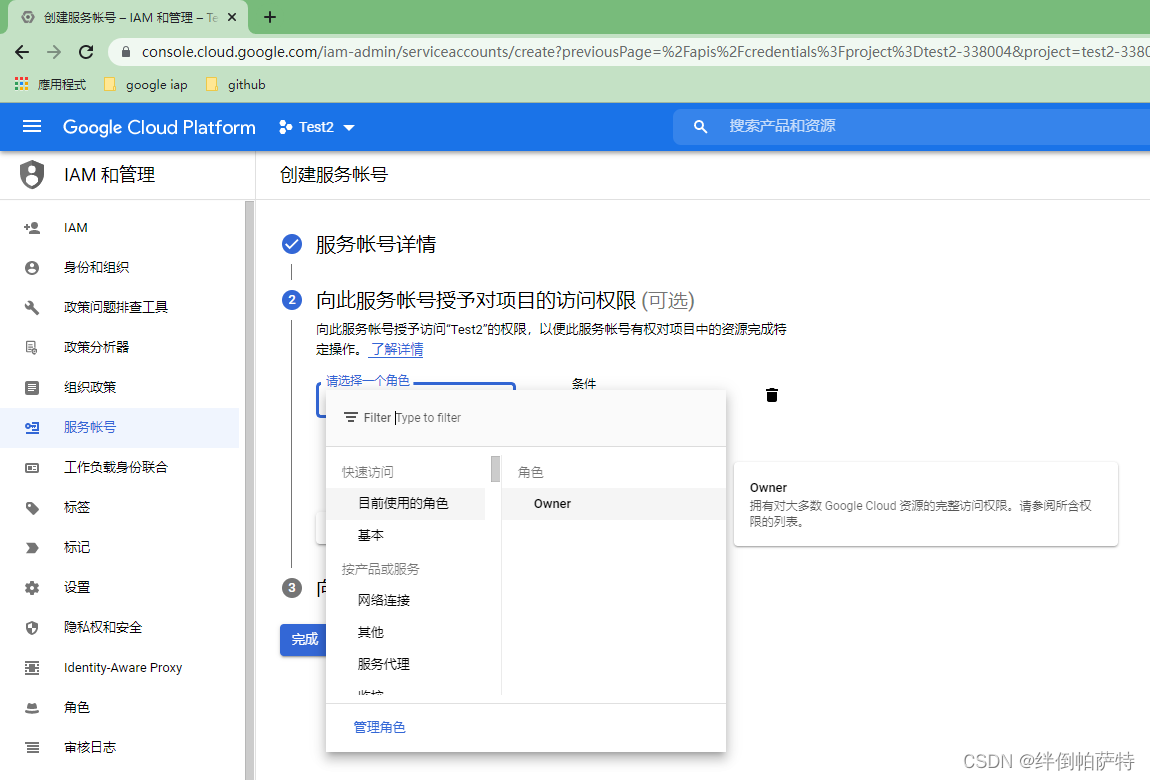1150x780 pixels.
Task: Click the role category list scrollbar
Action: coord(495,469)
